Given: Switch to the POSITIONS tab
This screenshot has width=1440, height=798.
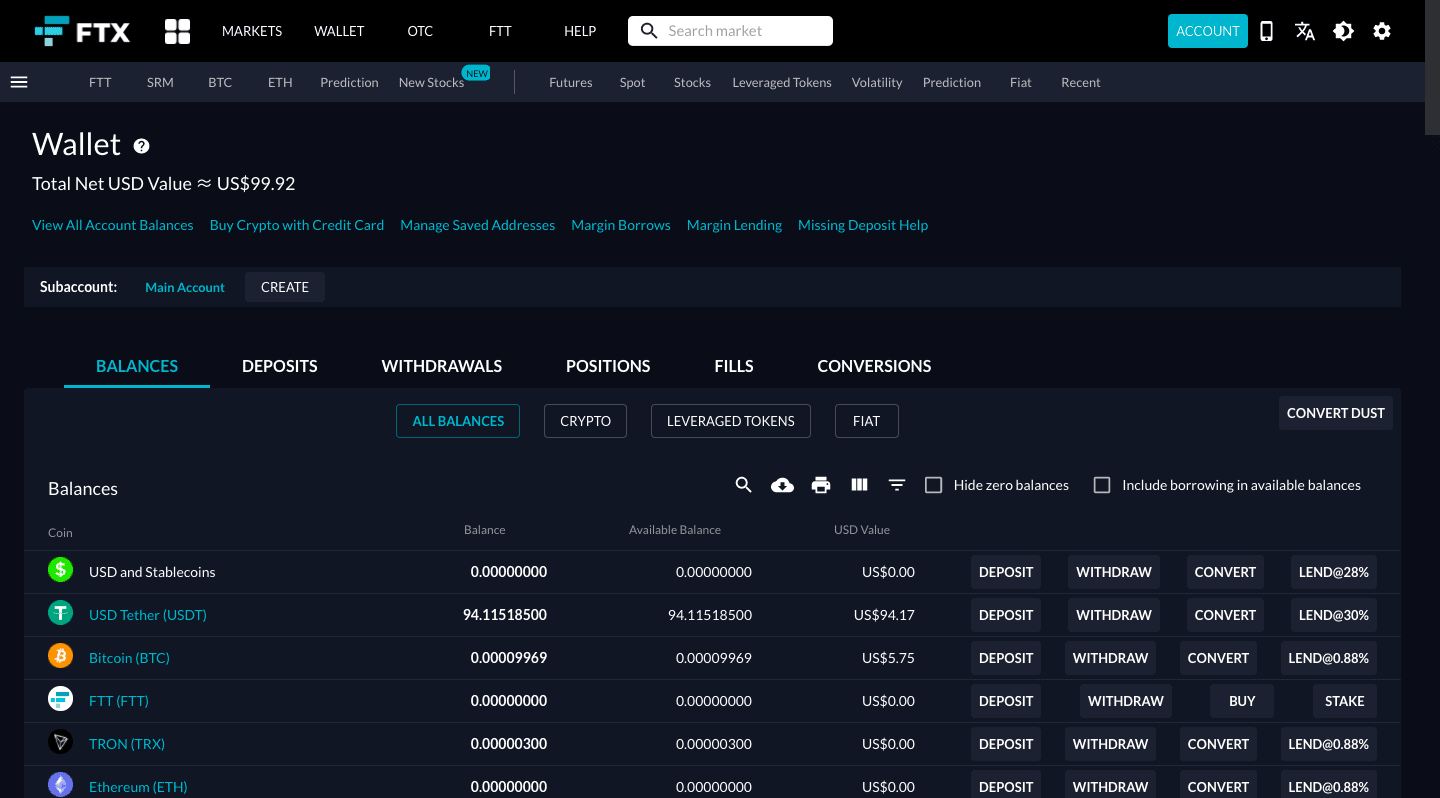Looking at the screenshot, I should coord(608,366).
